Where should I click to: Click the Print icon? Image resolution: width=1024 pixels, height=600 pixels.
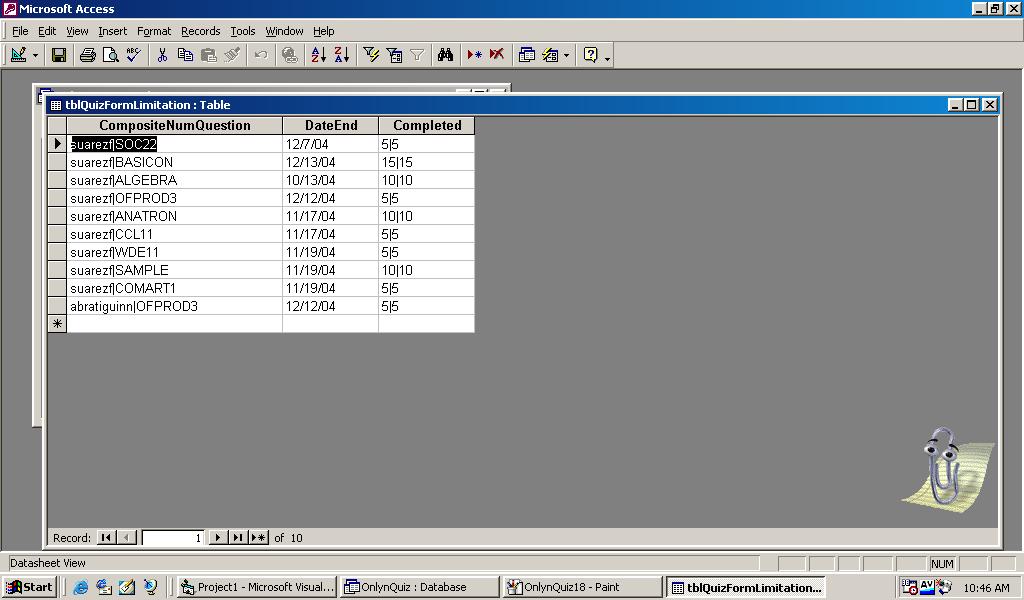point(88,55)
